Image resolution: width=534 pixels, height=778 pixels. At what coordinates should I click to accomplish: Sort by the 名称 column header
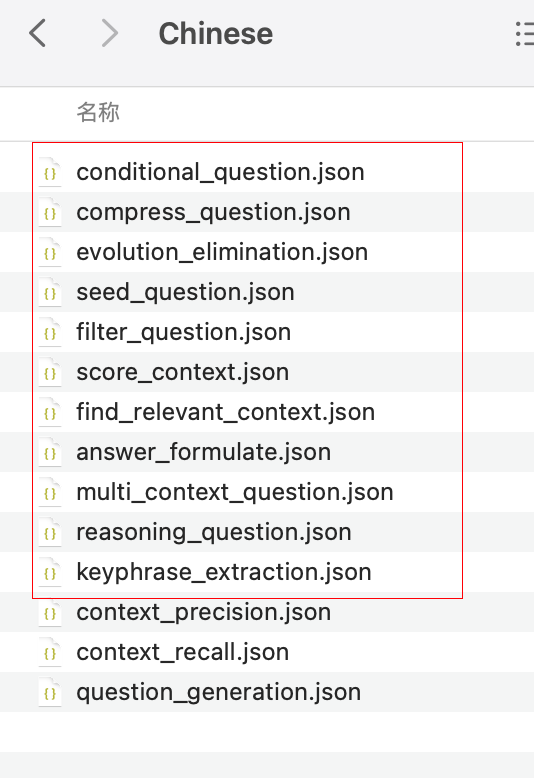[98, 112]
